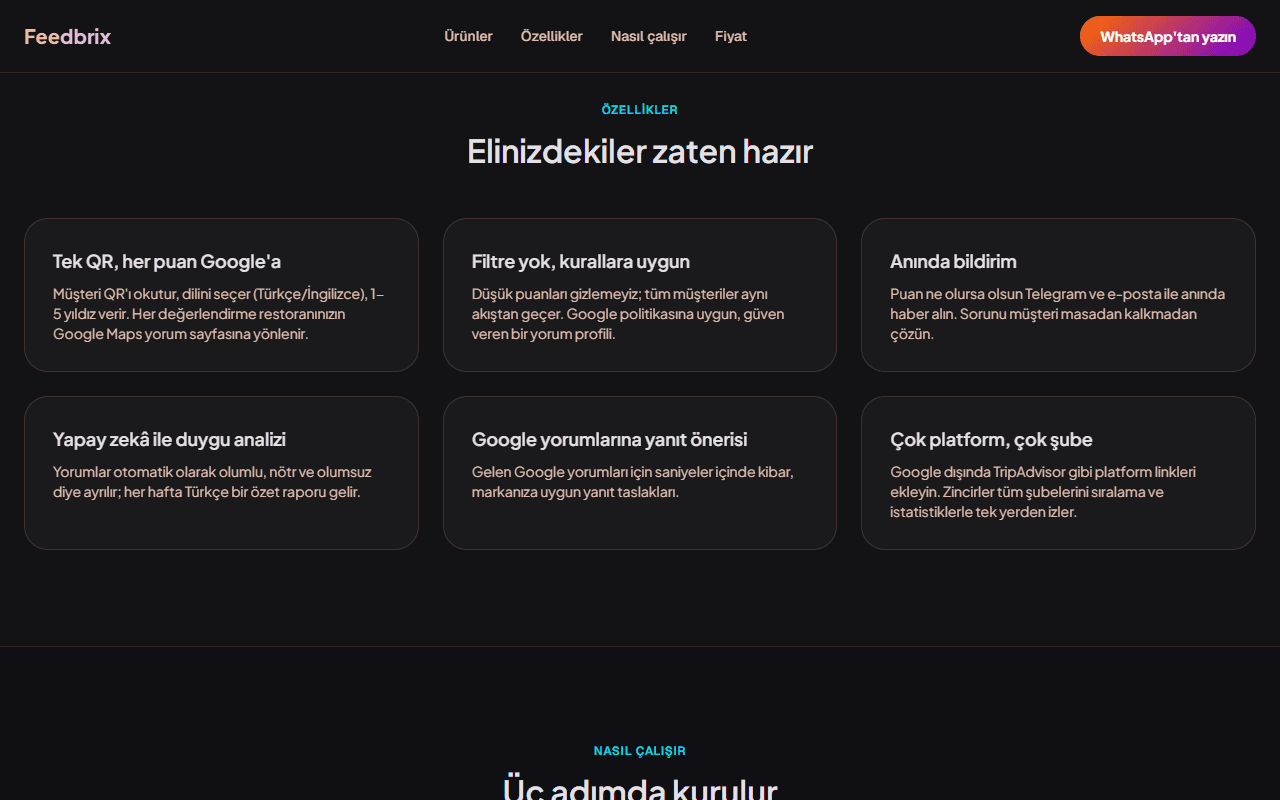Select the card title Filtre yok, kurallara uygun

click(581, 262)
